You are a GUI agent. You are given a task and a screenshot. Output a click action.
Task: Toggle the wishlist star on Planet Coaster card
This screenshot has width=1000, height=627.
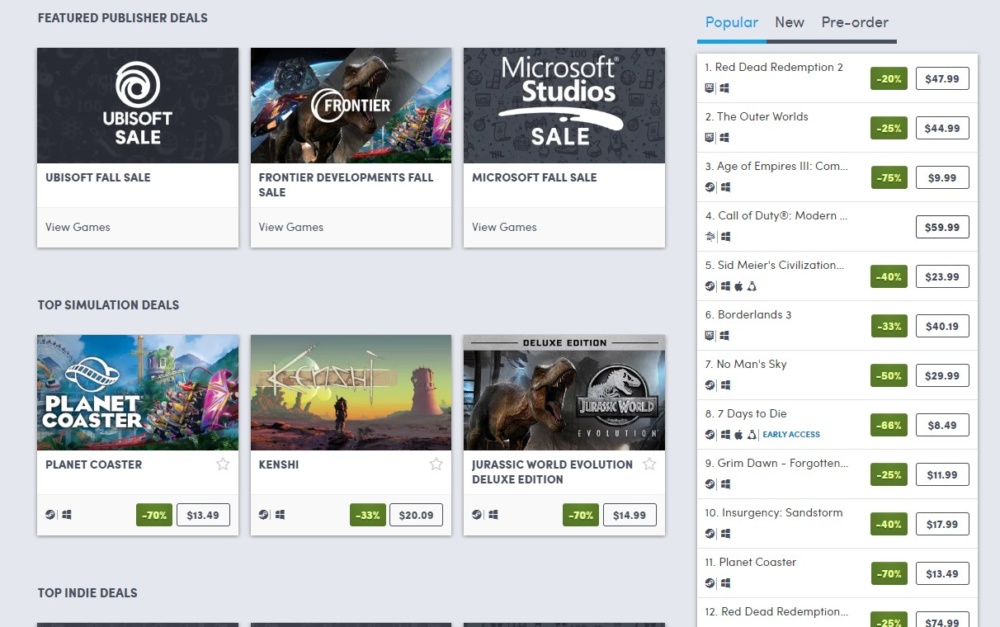pyautogui.click(x=223, y=464)
